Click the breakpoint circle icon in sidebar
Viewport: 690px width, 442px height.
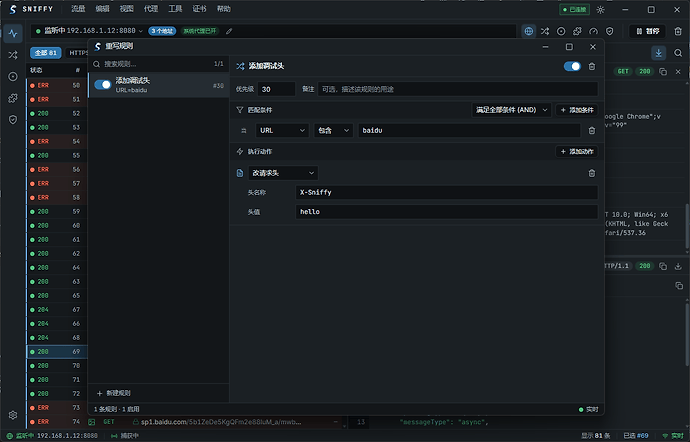(13, 77)
